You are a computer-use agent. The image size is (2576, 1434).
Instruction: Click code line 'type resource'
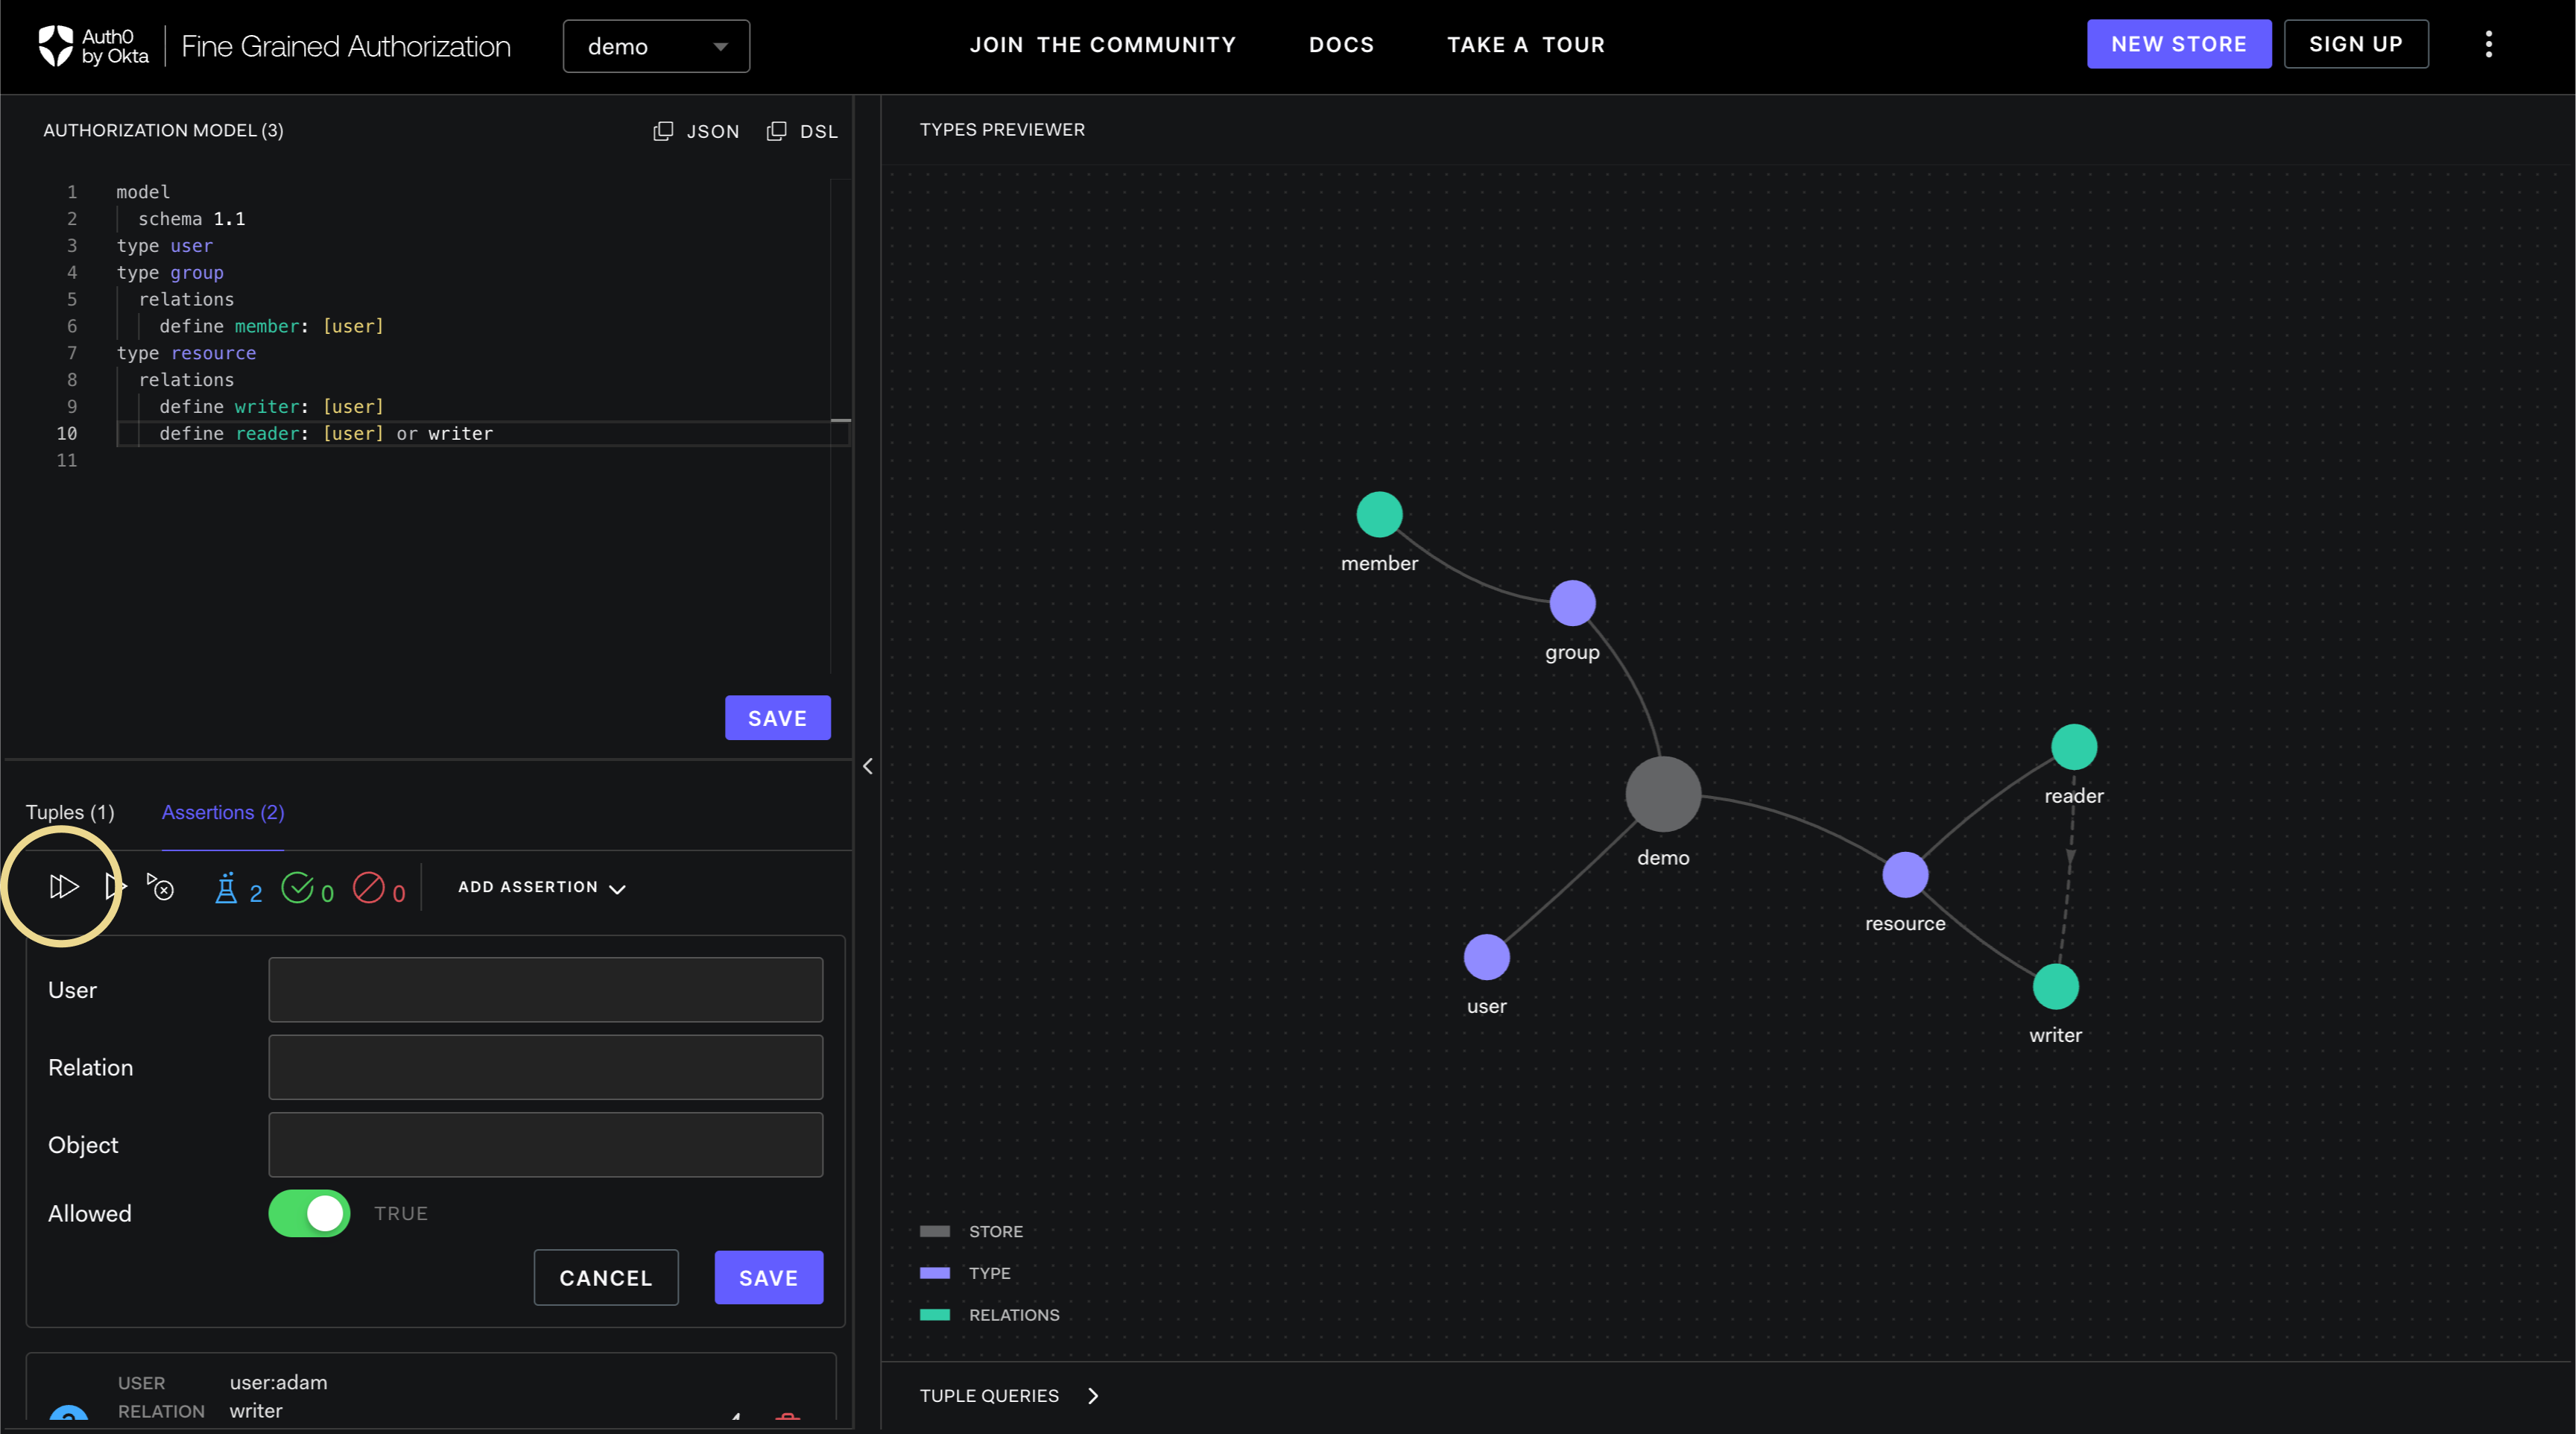pyautogui.click(x=186, y=353)
